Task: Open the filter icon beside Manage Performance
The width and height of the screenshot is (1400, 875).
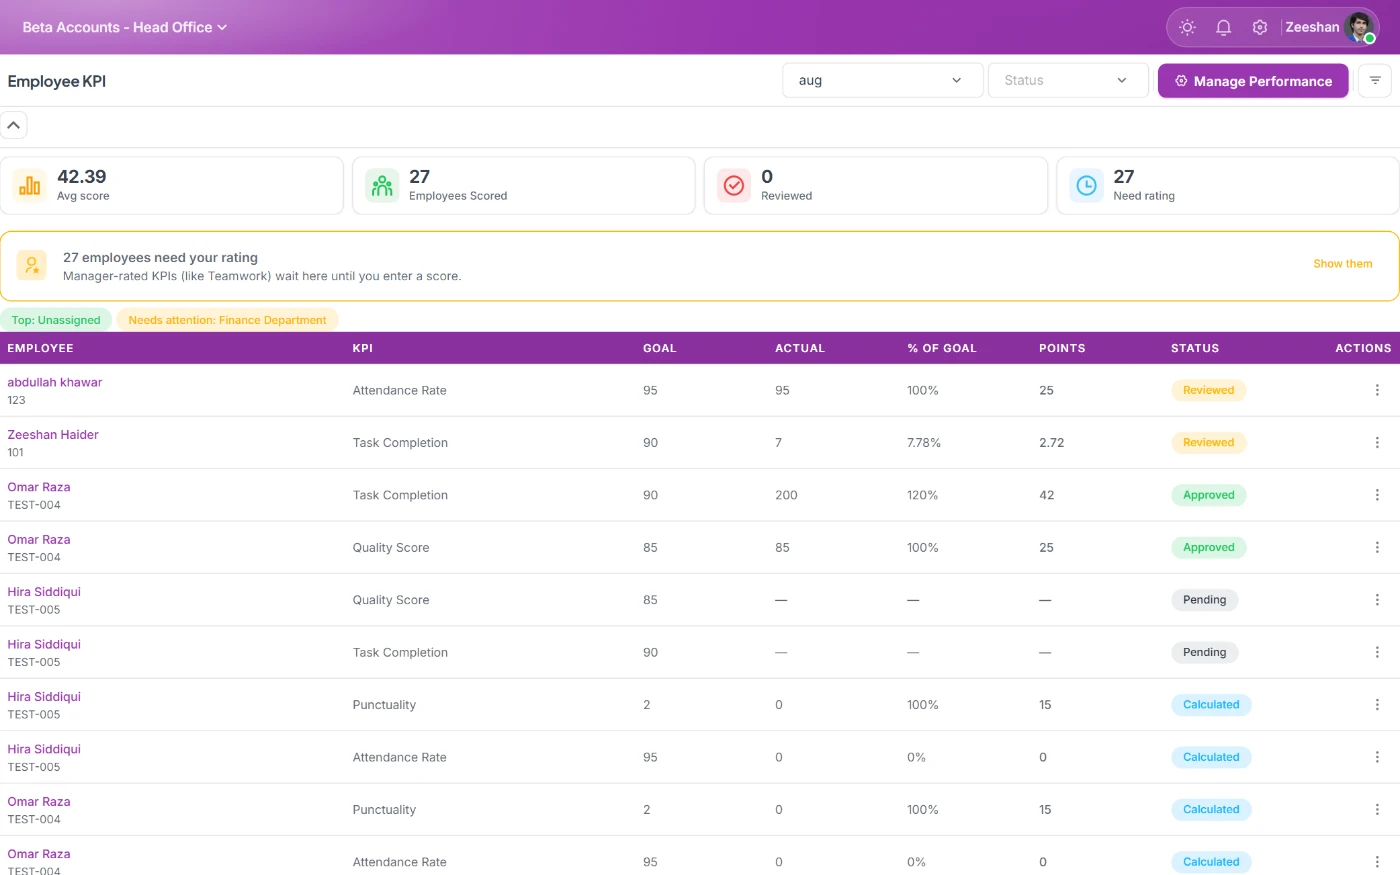Action: click(1375, 81)
